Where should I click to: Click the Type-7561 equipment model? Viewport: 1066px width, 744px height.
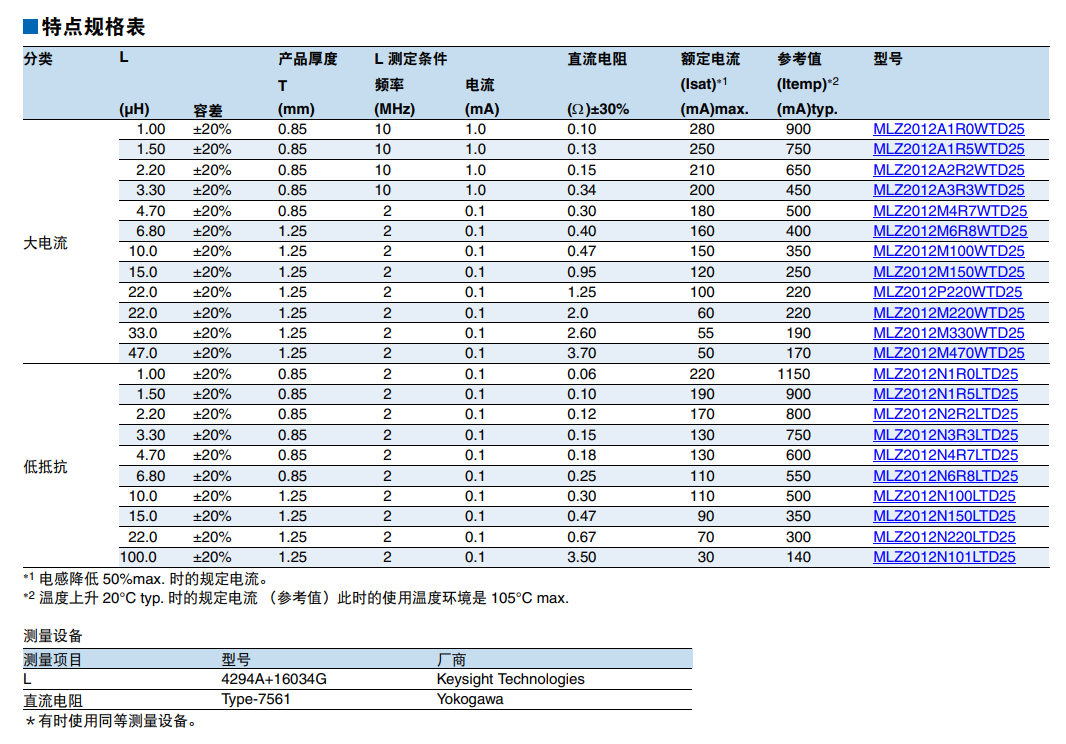256,699
